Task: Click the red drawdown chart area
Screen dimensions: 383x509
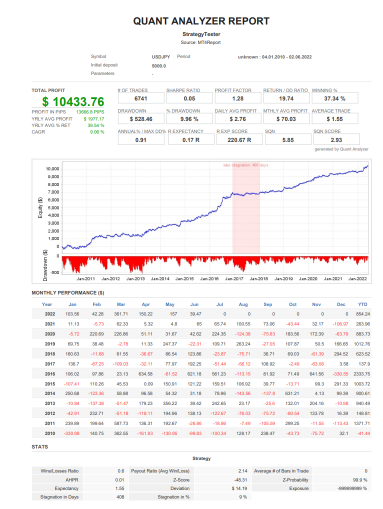Action: point(215,264)
